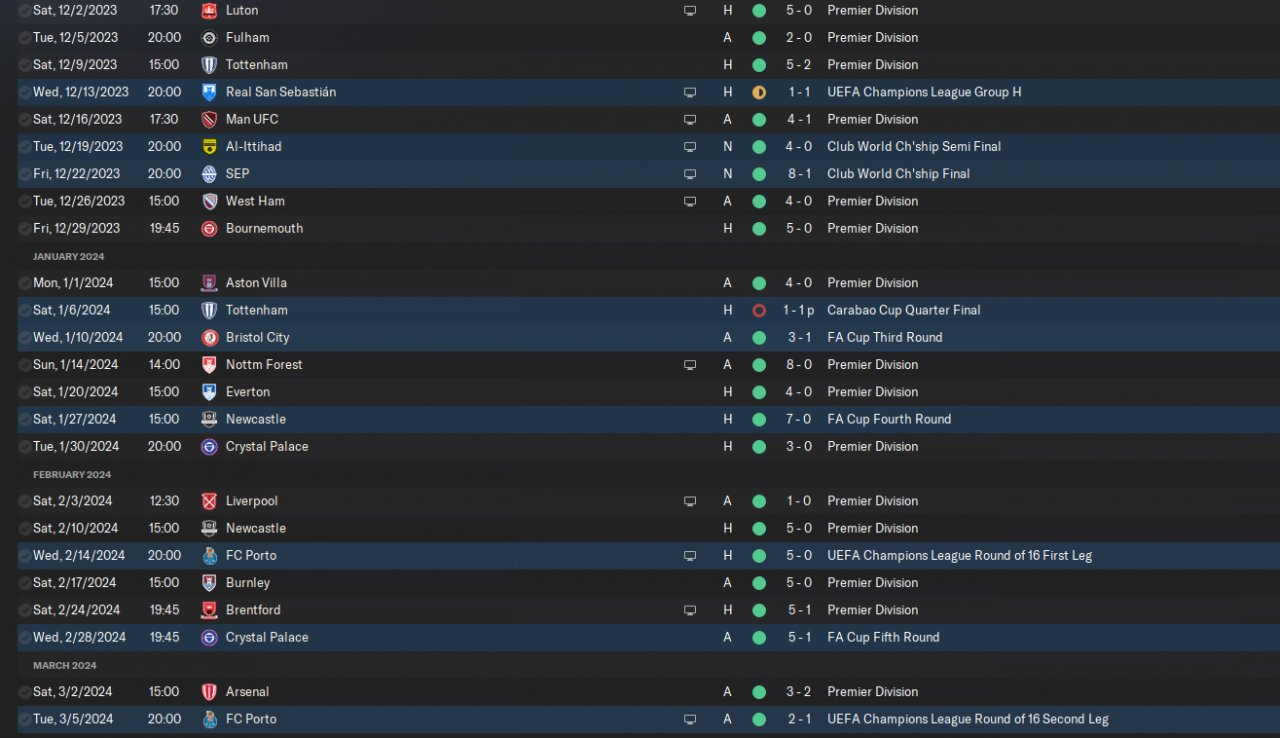This screenshot has width=1280, height=738.
Task: Click the TV icon on the Liverpool fixture
Action: [690, 501]
